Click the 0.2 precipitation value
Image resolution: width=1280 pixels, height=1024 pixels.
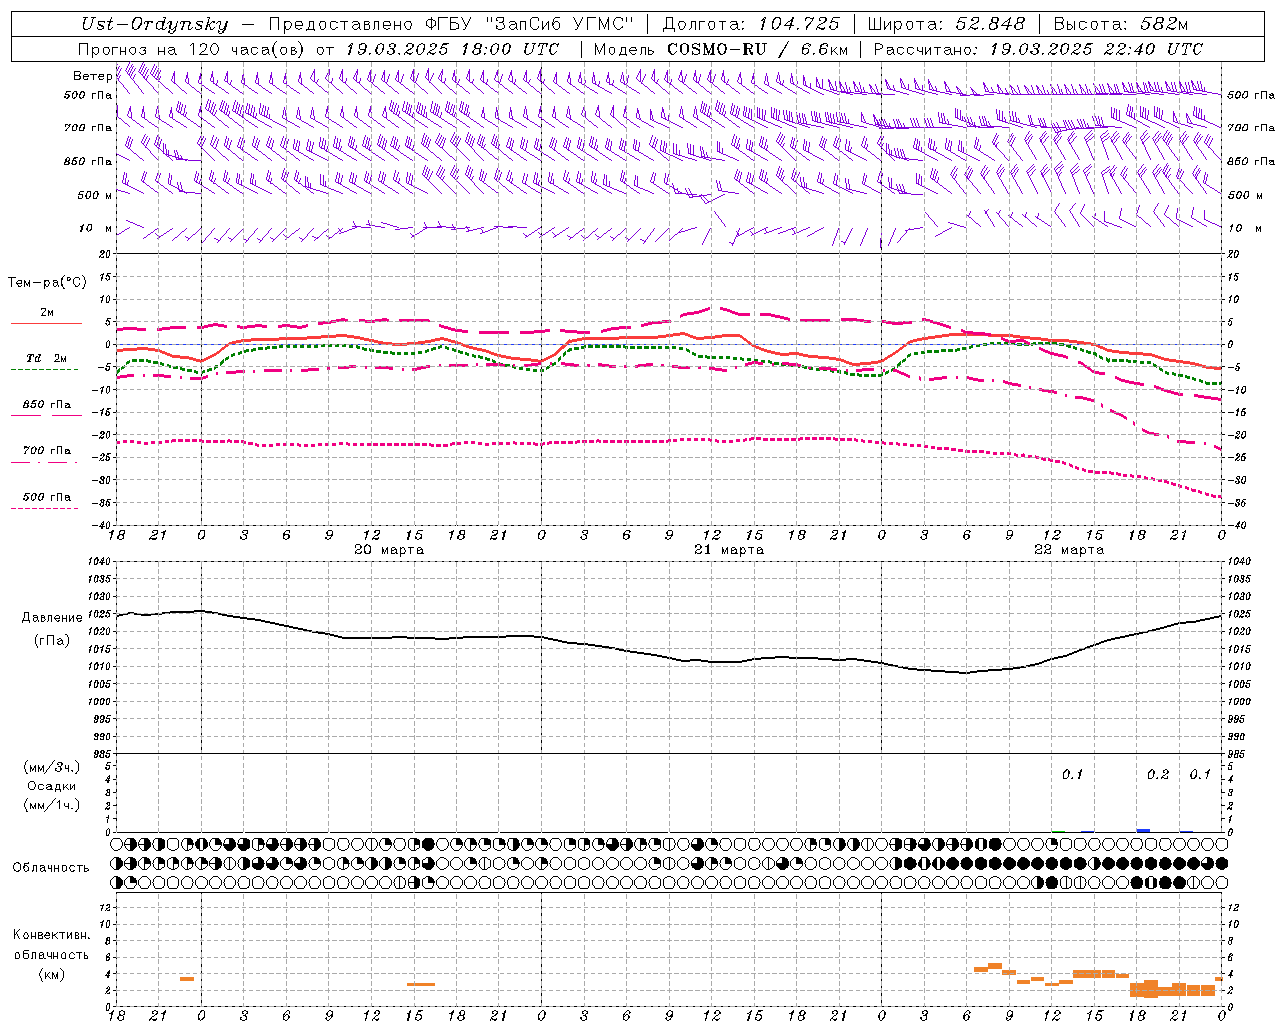(x=1157, y=775)
